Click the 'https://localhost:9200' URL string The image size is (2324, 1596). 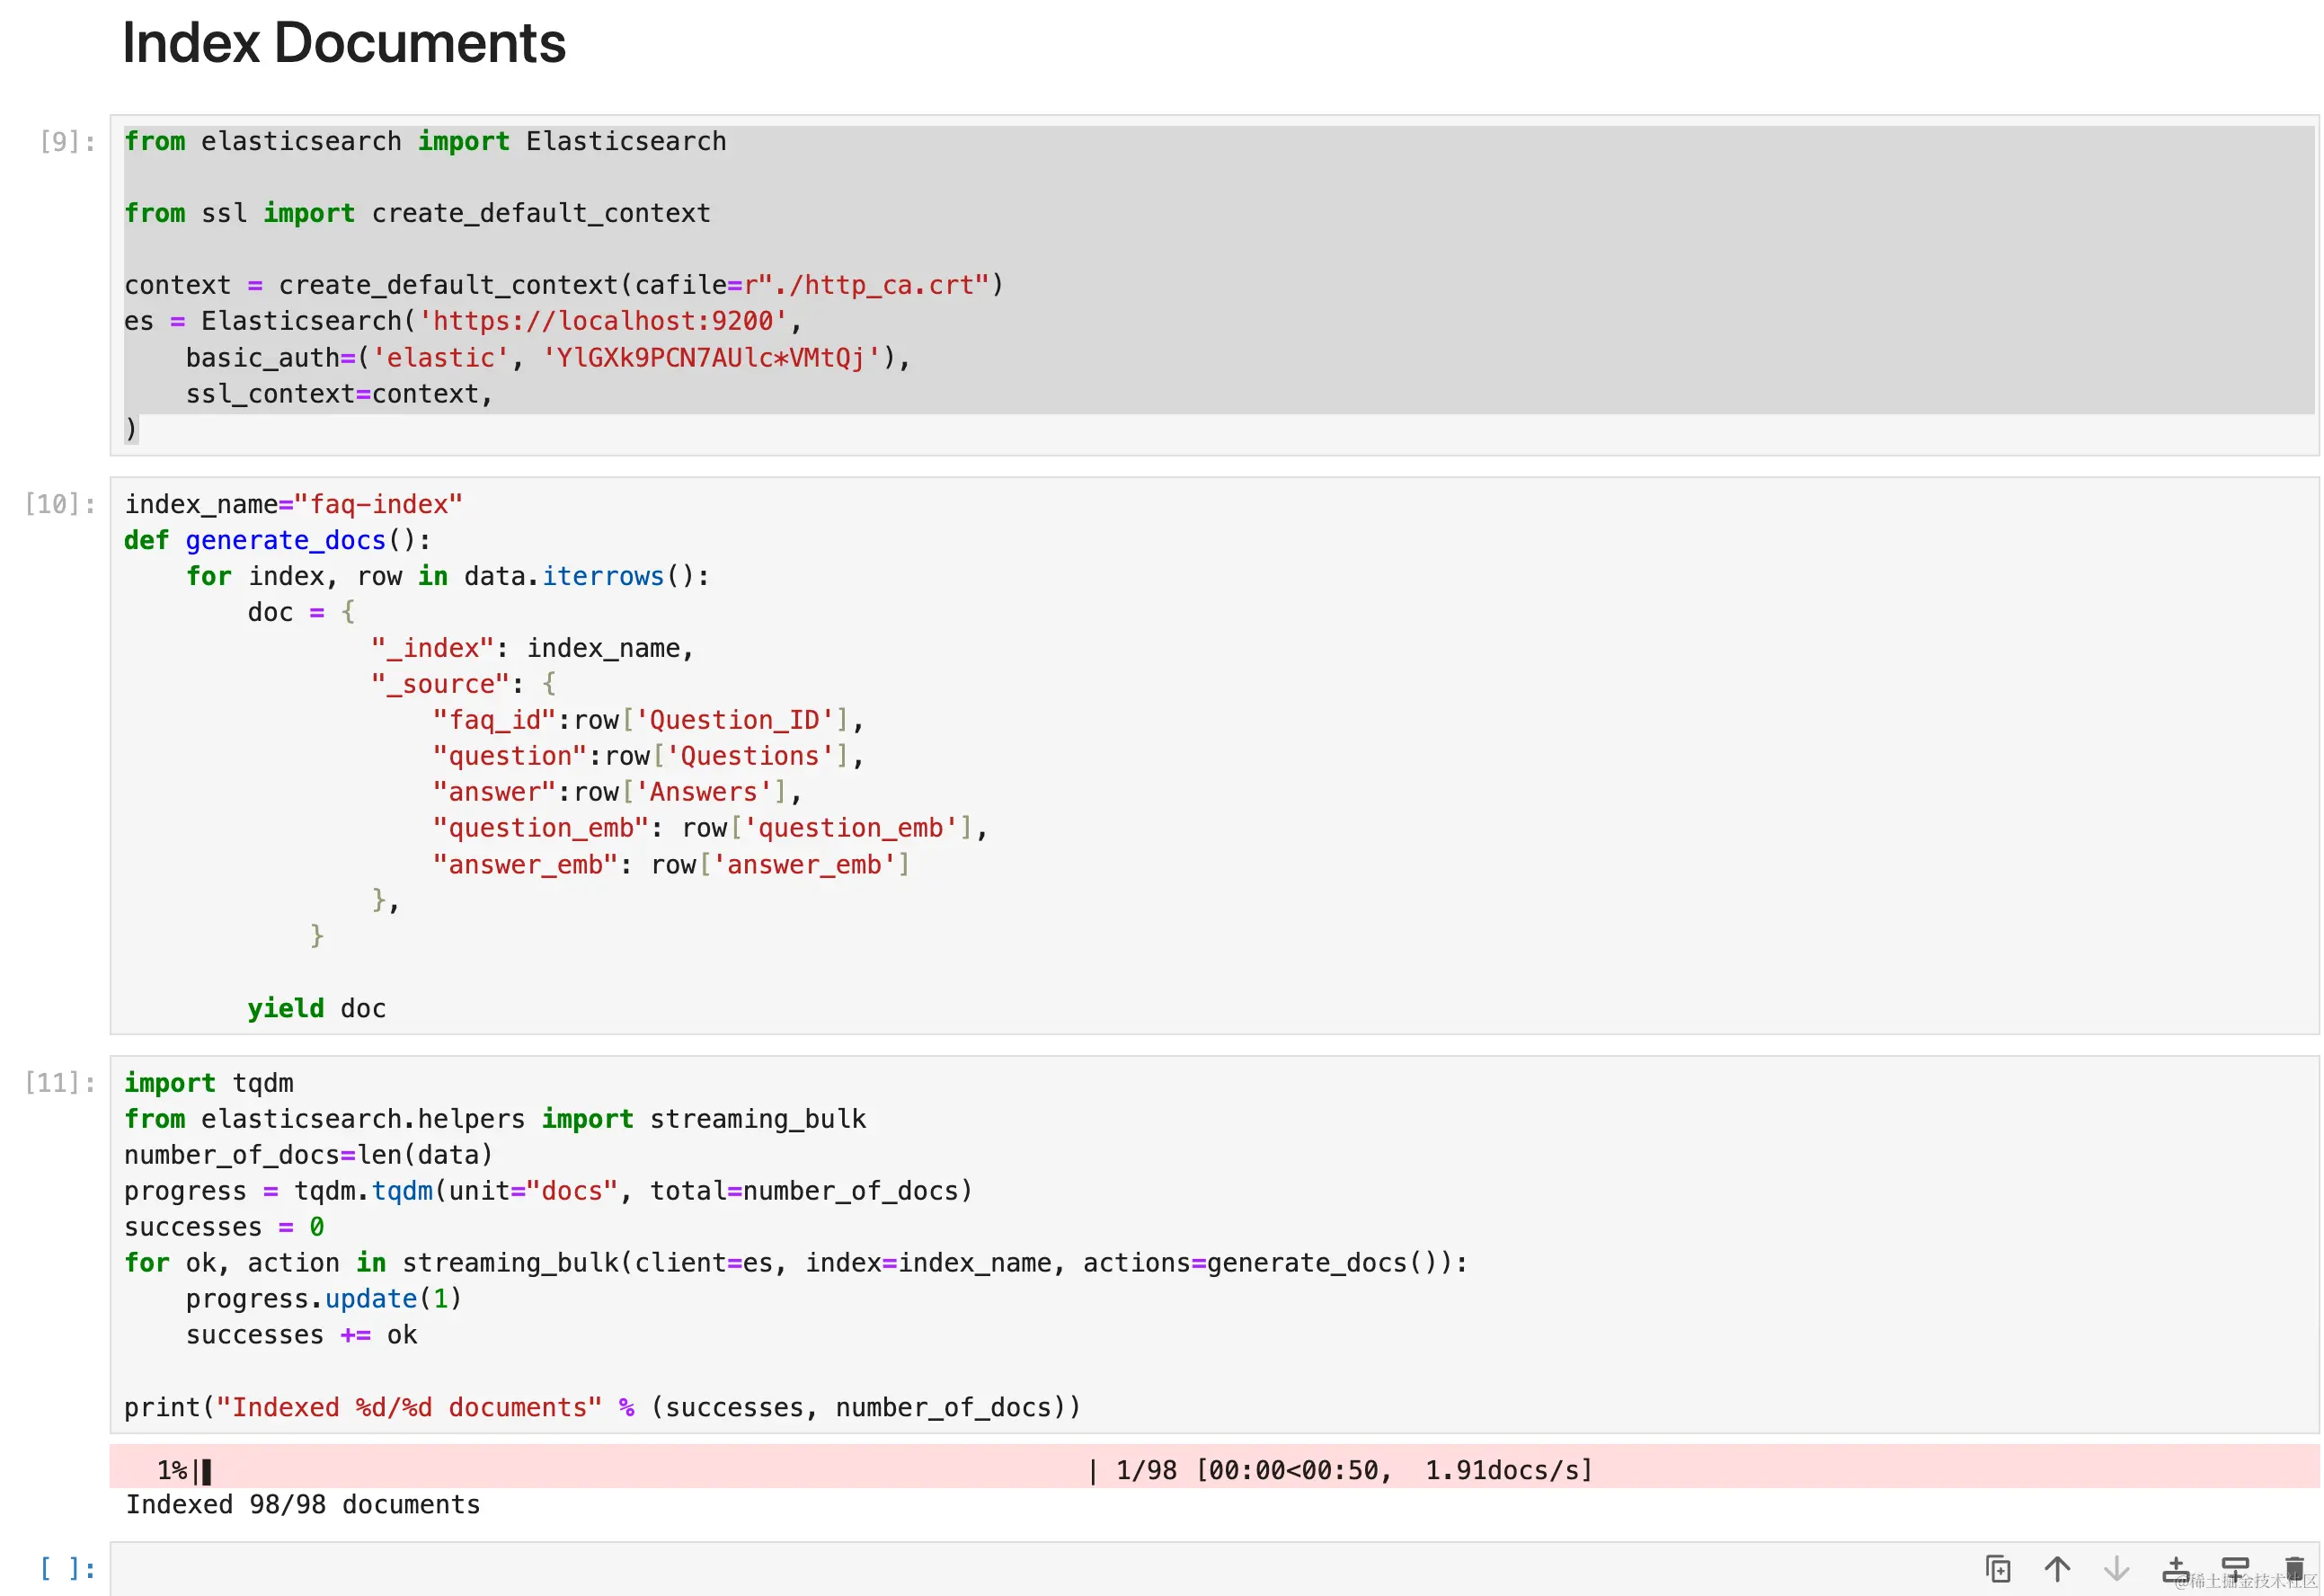click(603, 321)
